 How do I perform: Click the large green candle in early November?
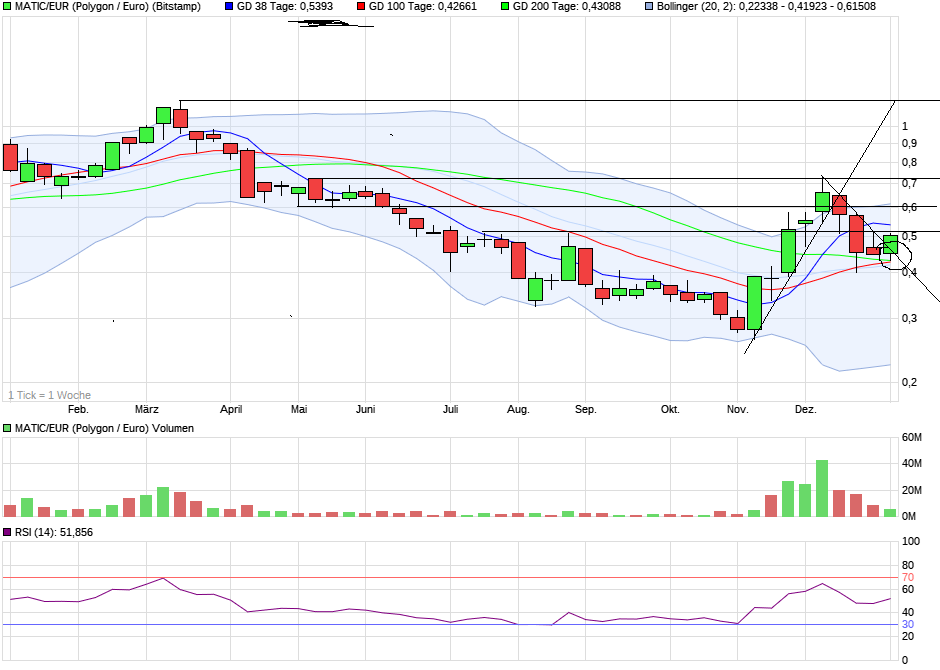point(754,303)
